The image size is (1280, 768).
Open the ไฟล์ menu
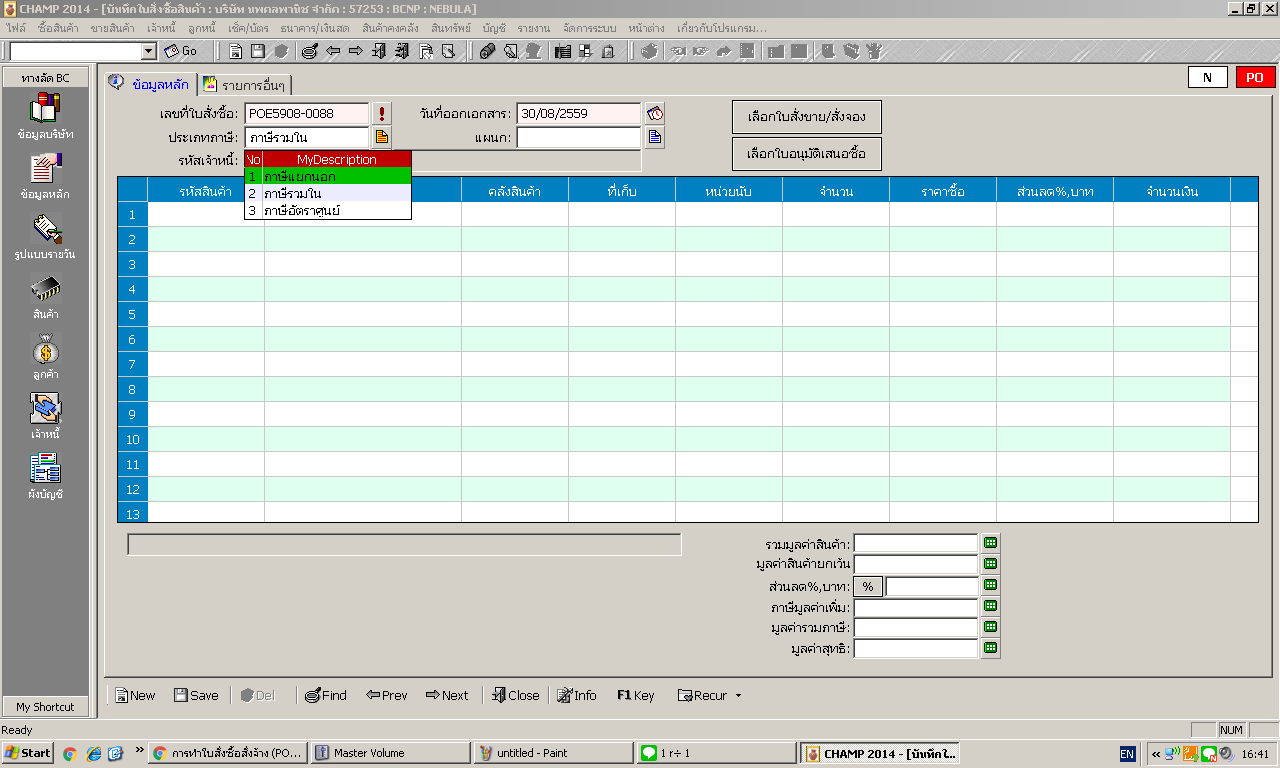(16, 28)
